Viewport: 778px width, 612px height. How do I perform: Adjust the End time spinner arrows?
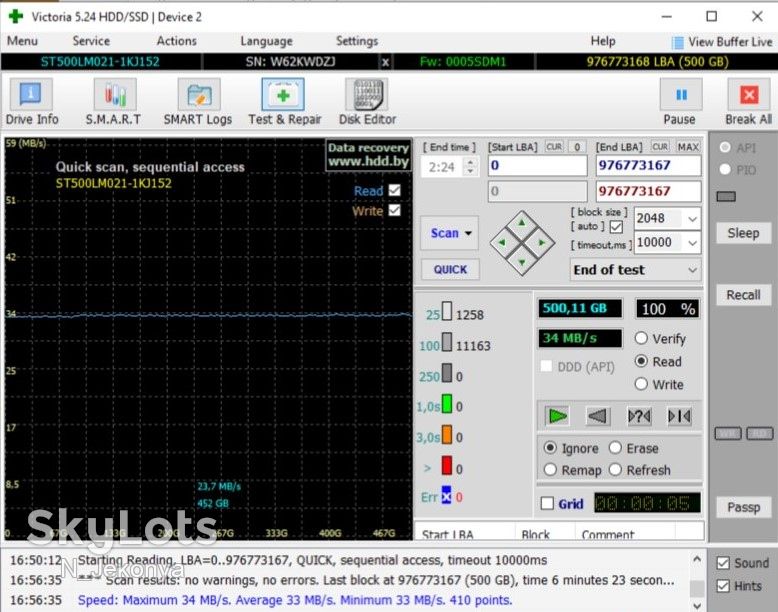point(470,166)
